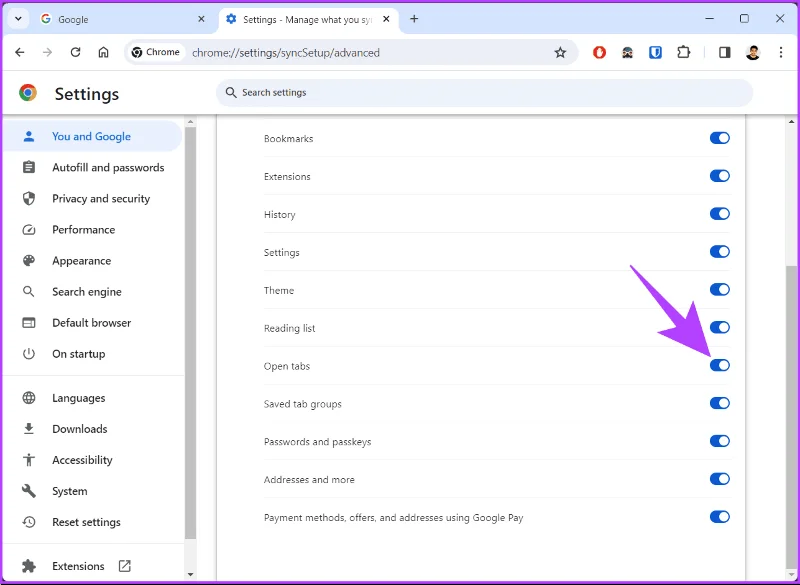This screenshot has height=585, width=800.
Task: Disable Open tabs sync toggle
Action: pos(719,365)
